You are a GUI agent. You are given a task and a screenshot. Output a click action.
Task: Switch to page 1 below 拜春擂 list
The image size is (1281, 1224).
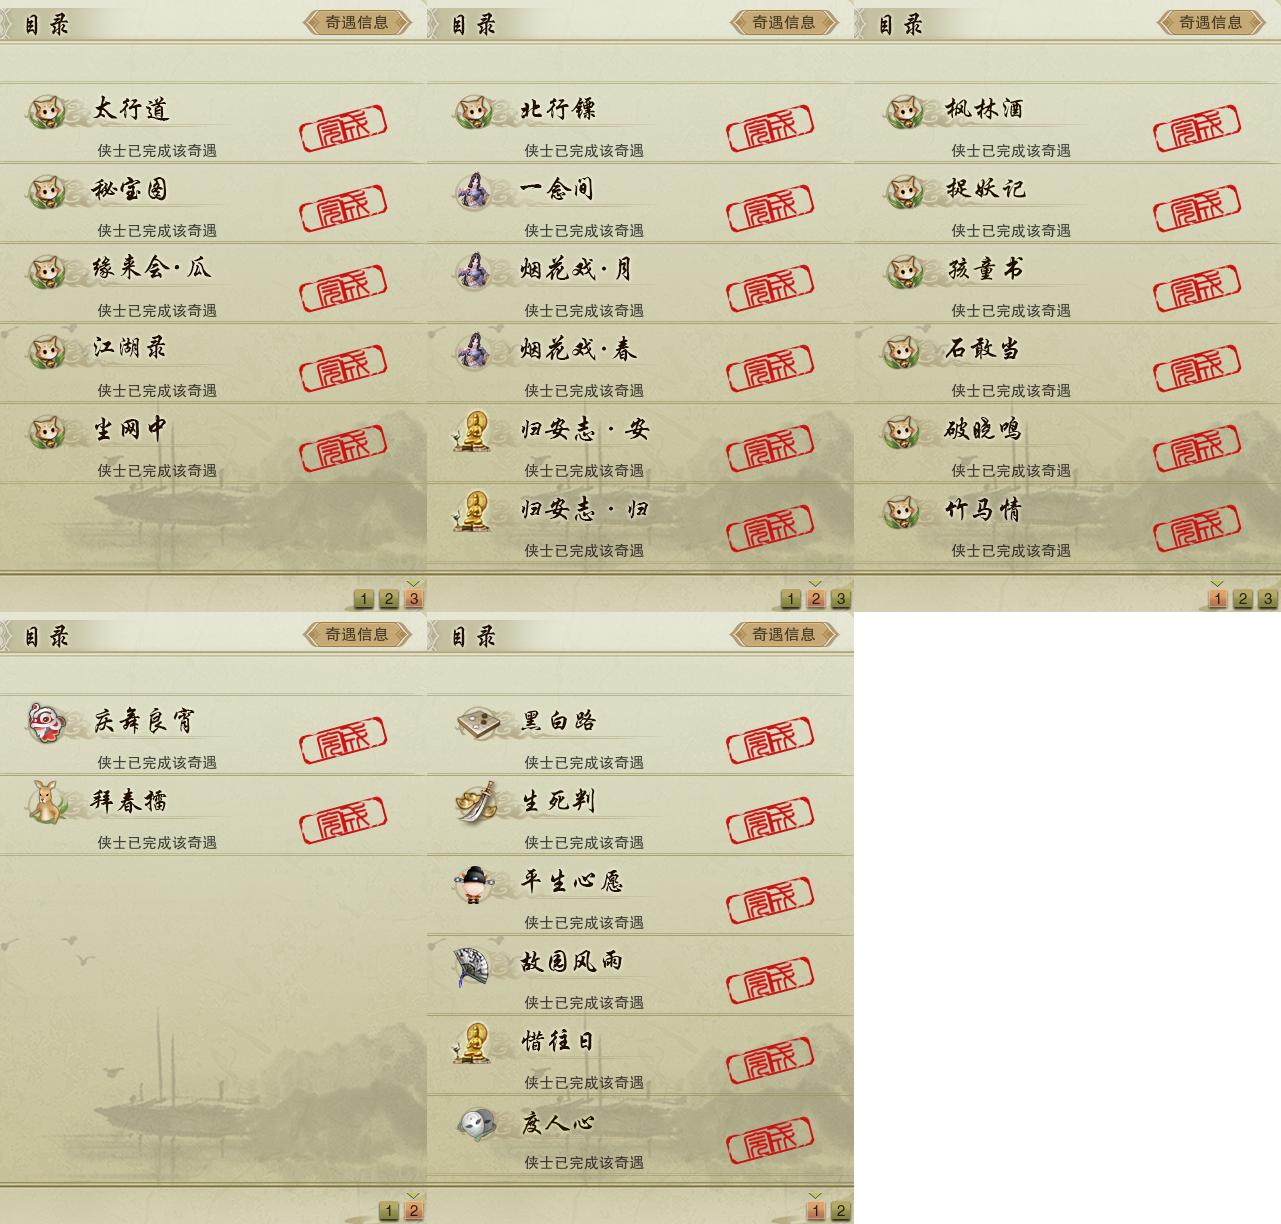click(389, 1211)
